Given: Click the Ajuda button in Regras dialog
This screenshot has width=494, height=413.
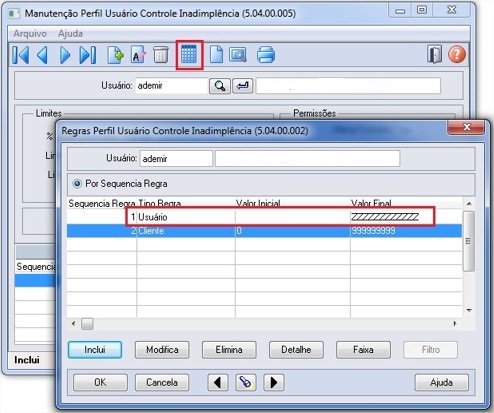Looking at the screenshot, I should pos(441,382).
